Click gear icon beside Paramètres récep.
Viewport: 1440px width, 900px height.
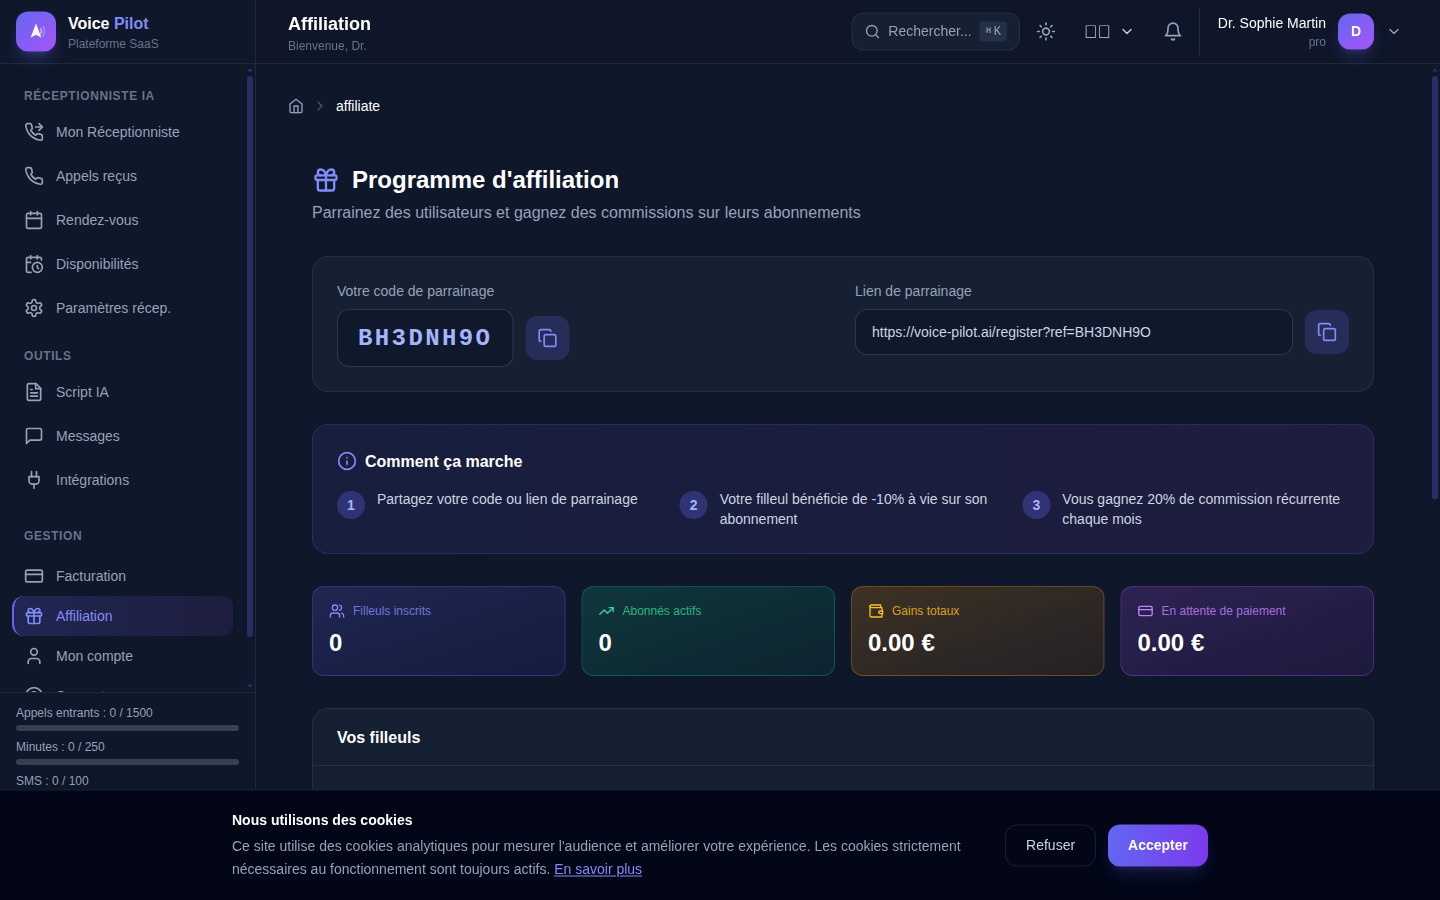click(x=34, y=308)
